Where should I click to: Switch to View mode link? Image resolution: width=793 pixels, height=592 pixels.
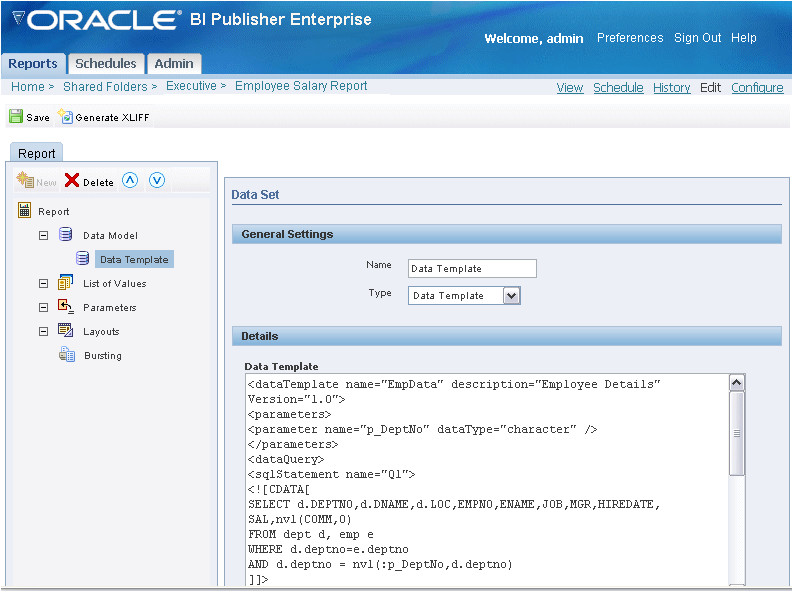(570, 88)
